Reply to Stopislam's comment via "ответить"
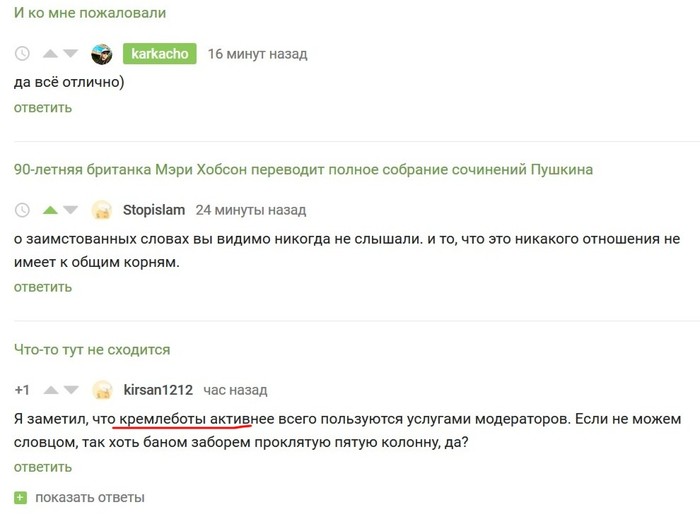This screenshot has height=519, width=700. click(x=43, y=286)
